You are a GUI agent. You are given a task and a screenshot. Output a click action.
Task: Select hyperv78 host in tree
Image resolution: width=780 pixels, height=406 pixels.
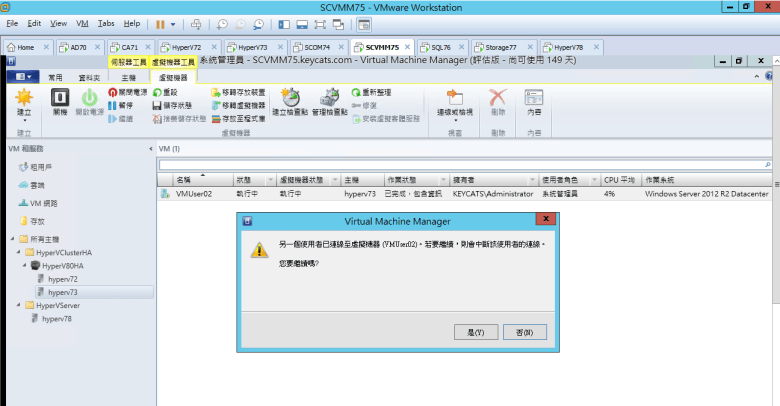coord(56,318)
